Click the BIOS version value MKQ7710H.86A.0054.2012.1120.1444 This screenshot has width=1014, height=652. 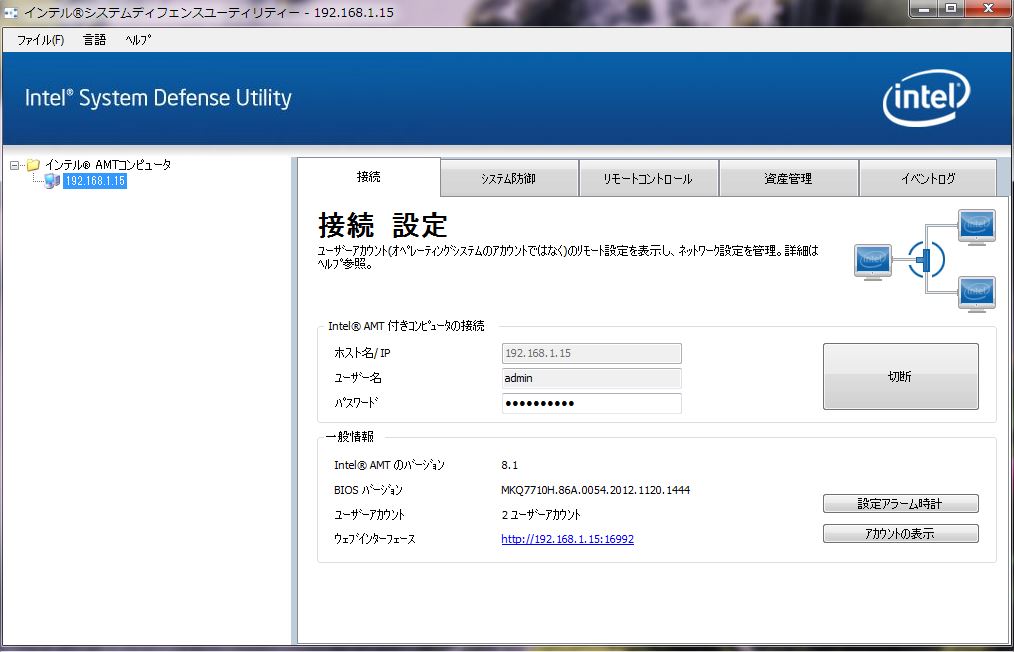click(595, 490)
